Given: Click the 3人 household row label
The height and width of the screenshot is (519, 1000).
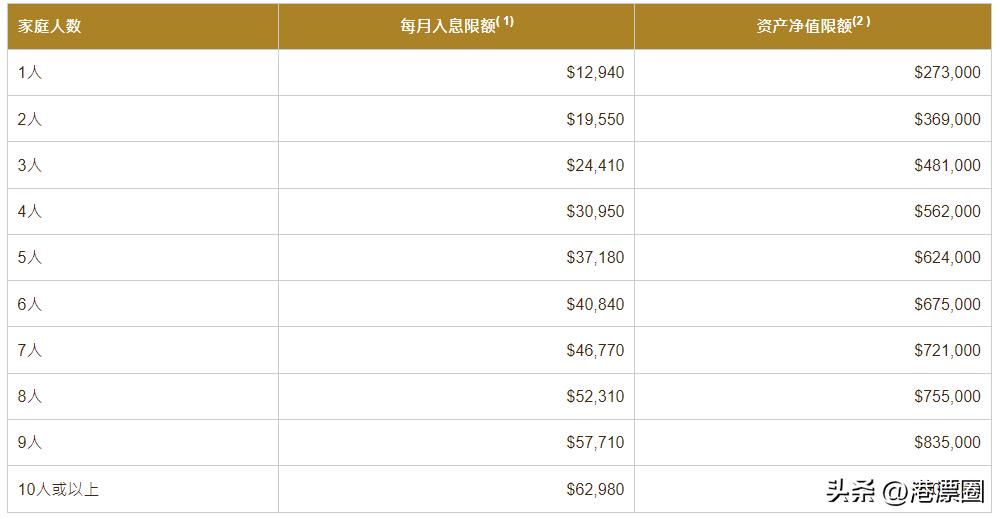Looking at the screenshot, I should point(30,165).
